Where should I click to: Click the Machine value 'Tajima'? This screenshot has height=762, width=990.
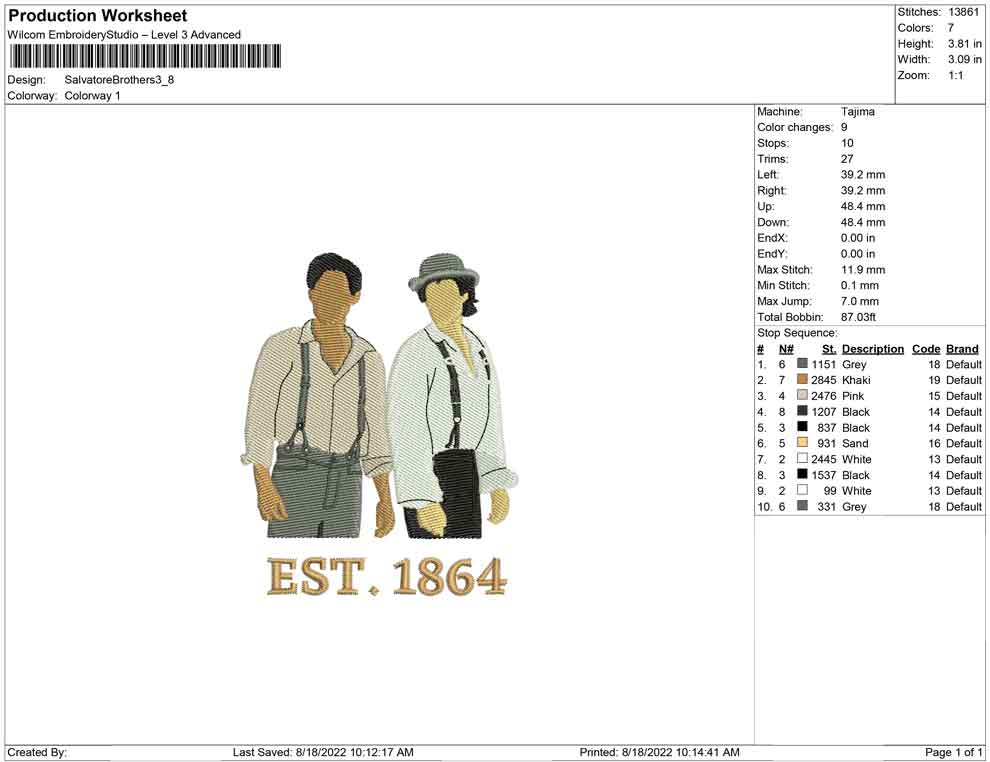(x=857, y=112)
